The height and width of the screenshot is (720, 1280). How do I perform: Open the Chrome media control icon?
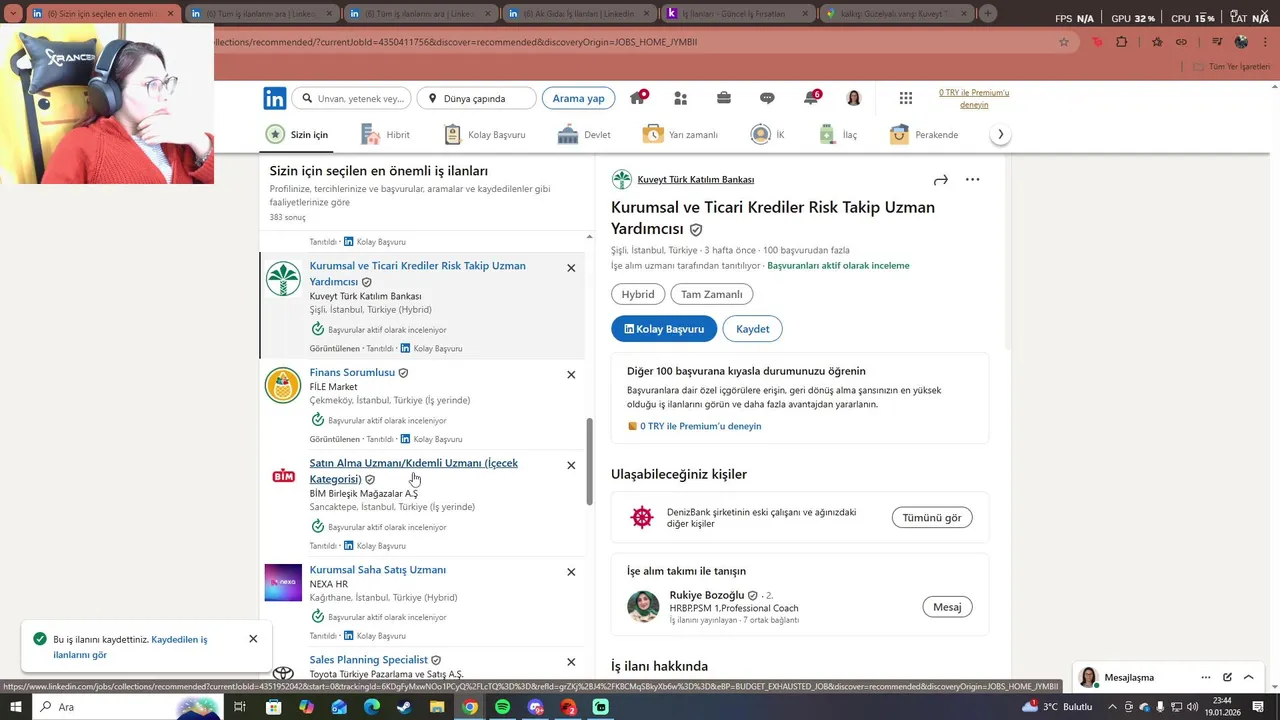(1217, 42)
